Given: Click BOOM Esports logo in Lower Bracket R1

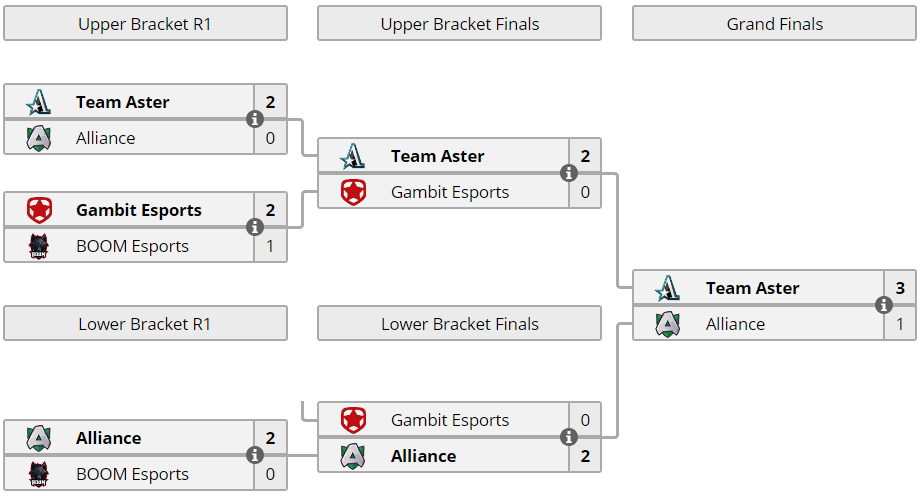Looking at the screenshot, I should pos(39,474).
